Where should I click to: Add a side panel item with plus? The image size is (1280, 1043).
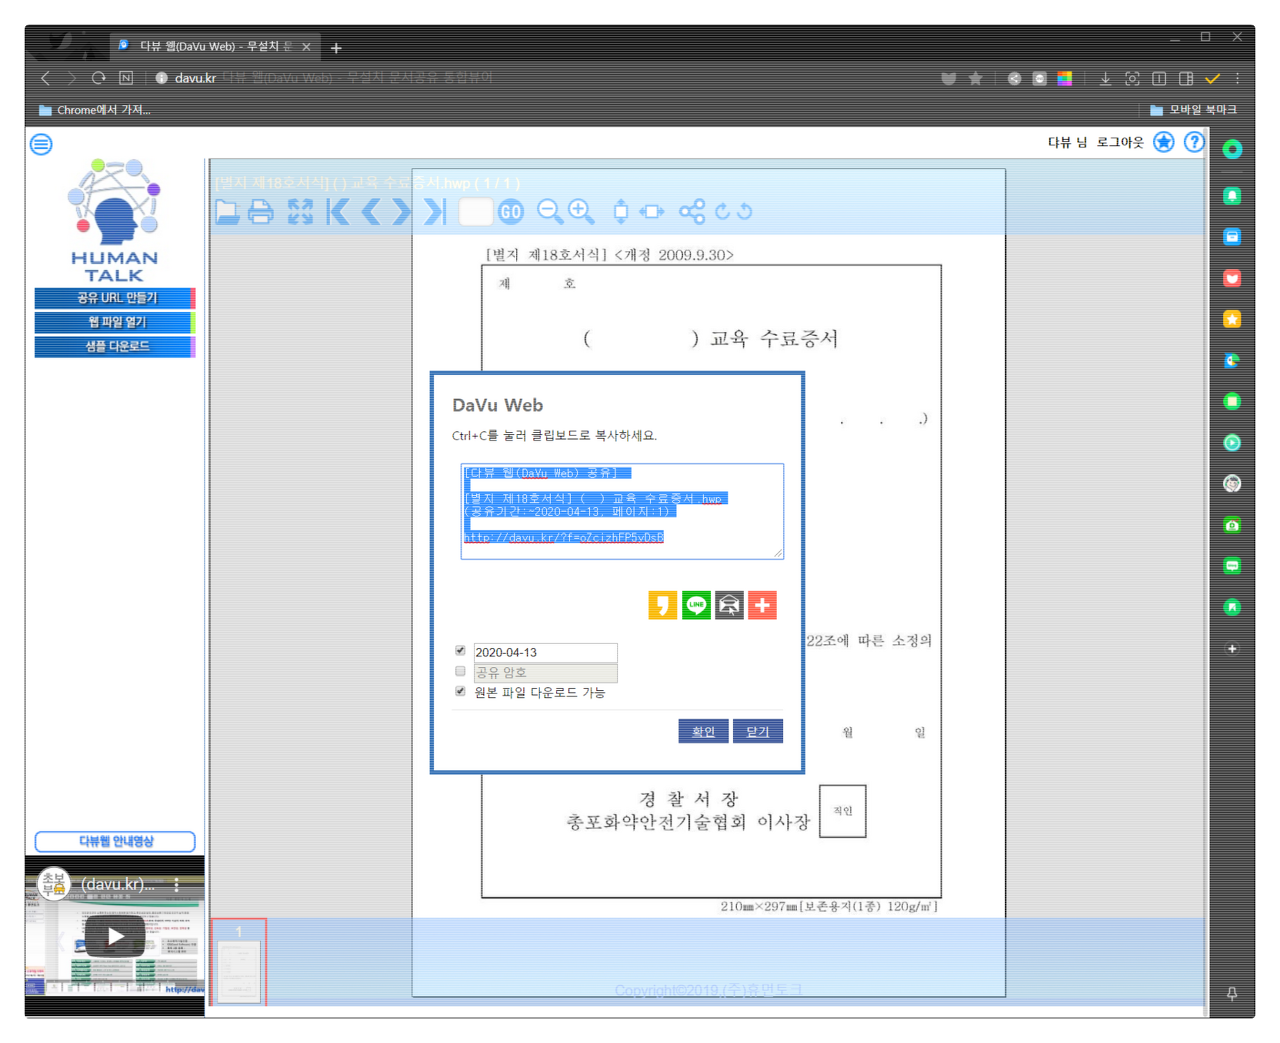pos(1232,648)
